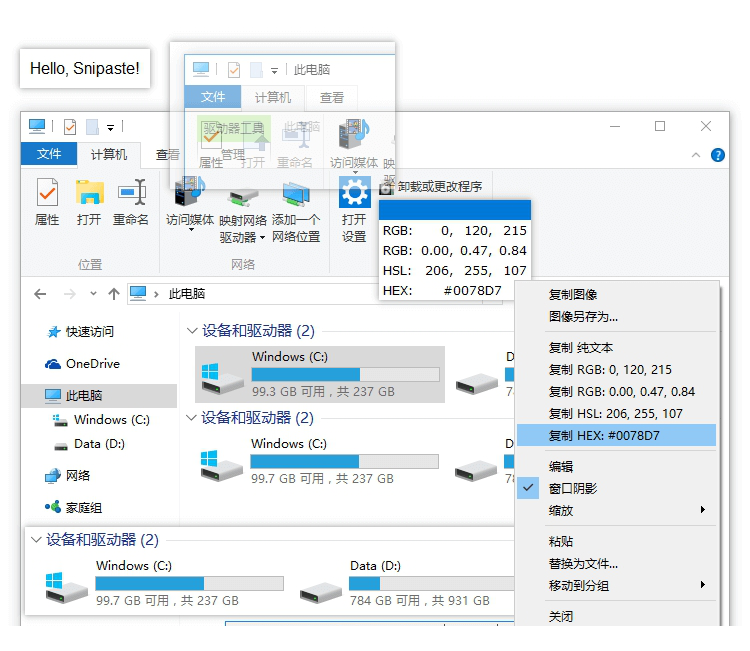
Task: Click the PC icon in address bar
Action: click(138, 293)
